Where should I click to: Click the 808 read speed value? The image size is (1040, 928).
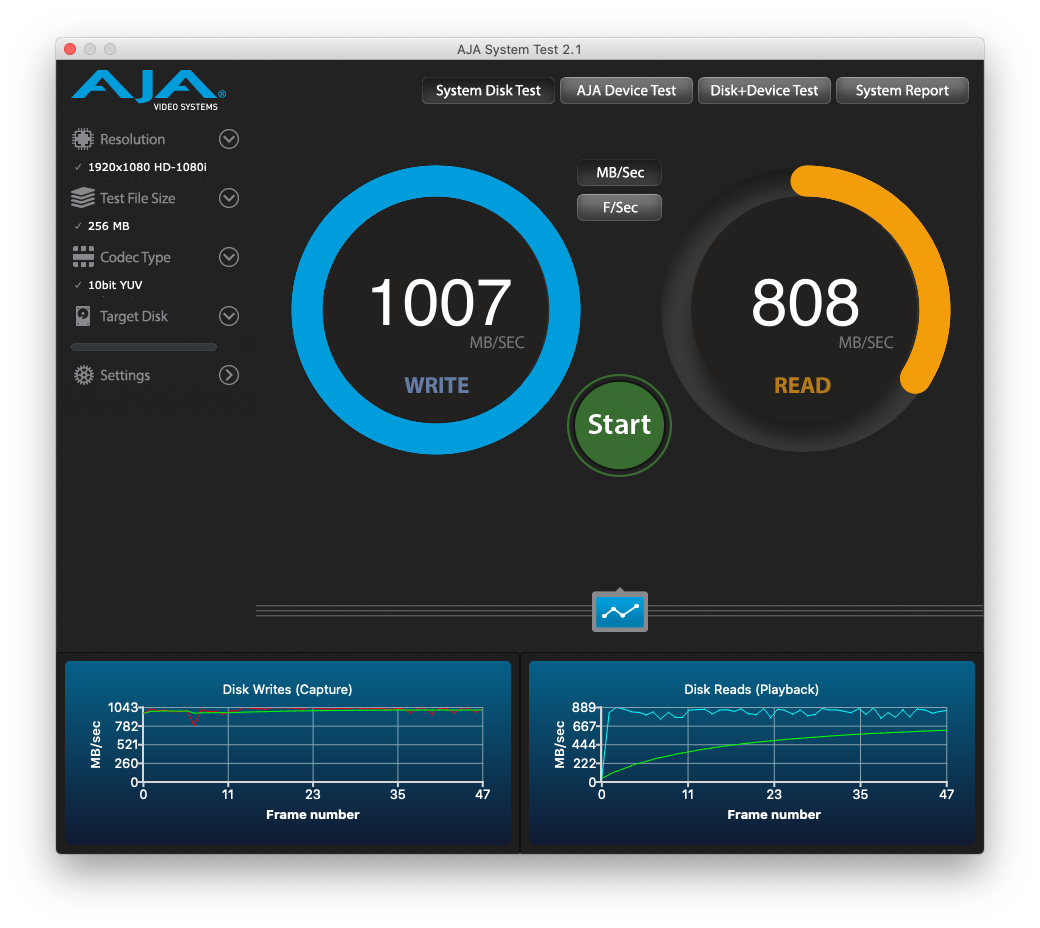805,302
